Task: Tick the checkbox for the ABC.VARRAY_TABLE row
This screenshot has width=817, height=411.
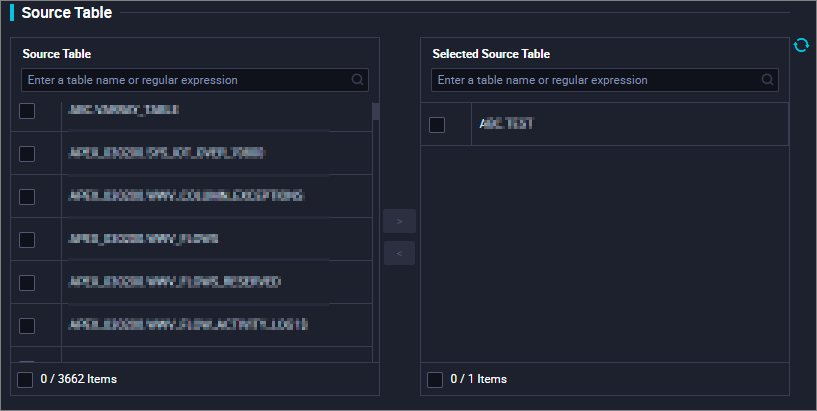Action: (x=27, y=111)
